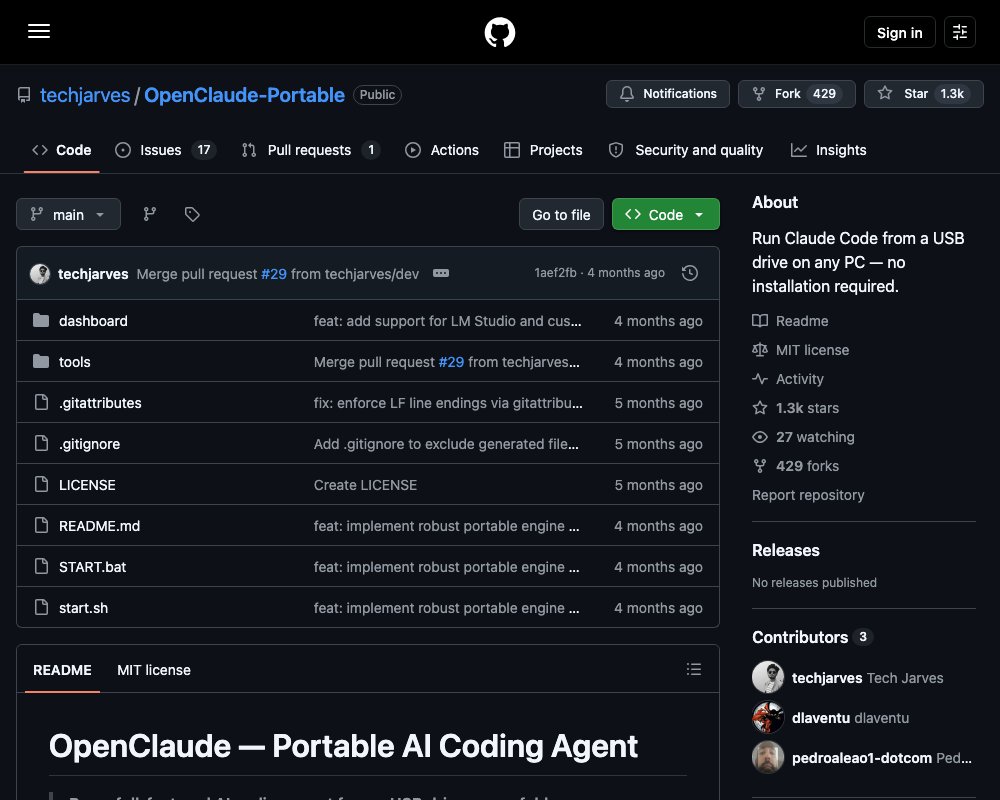Viewport: 1000px width, 800px height.
Task: Click the Notifications bell button
Action: tap(668, 94)
